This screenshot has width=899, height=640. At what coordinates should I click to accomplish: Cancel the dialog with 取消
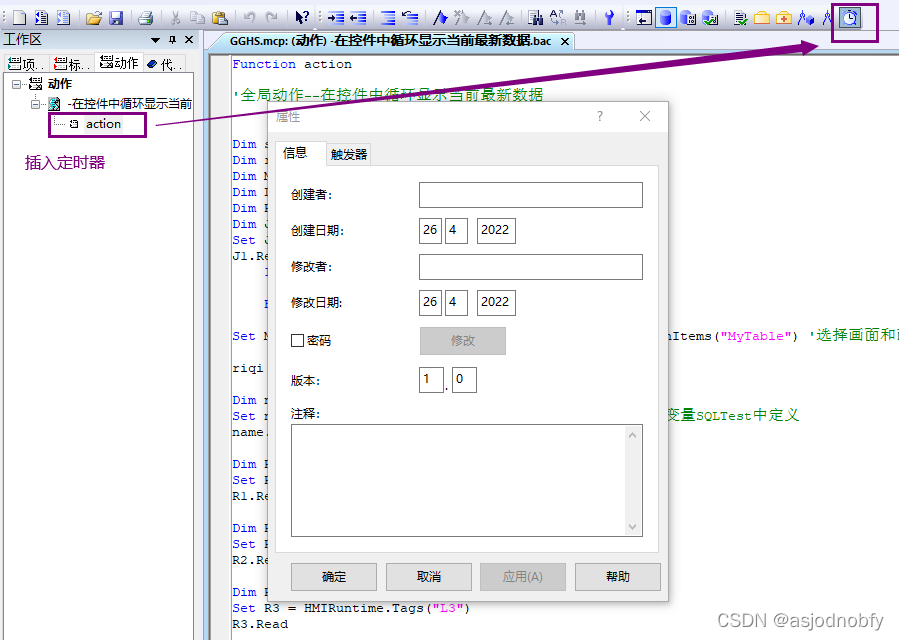click(429, 577)
